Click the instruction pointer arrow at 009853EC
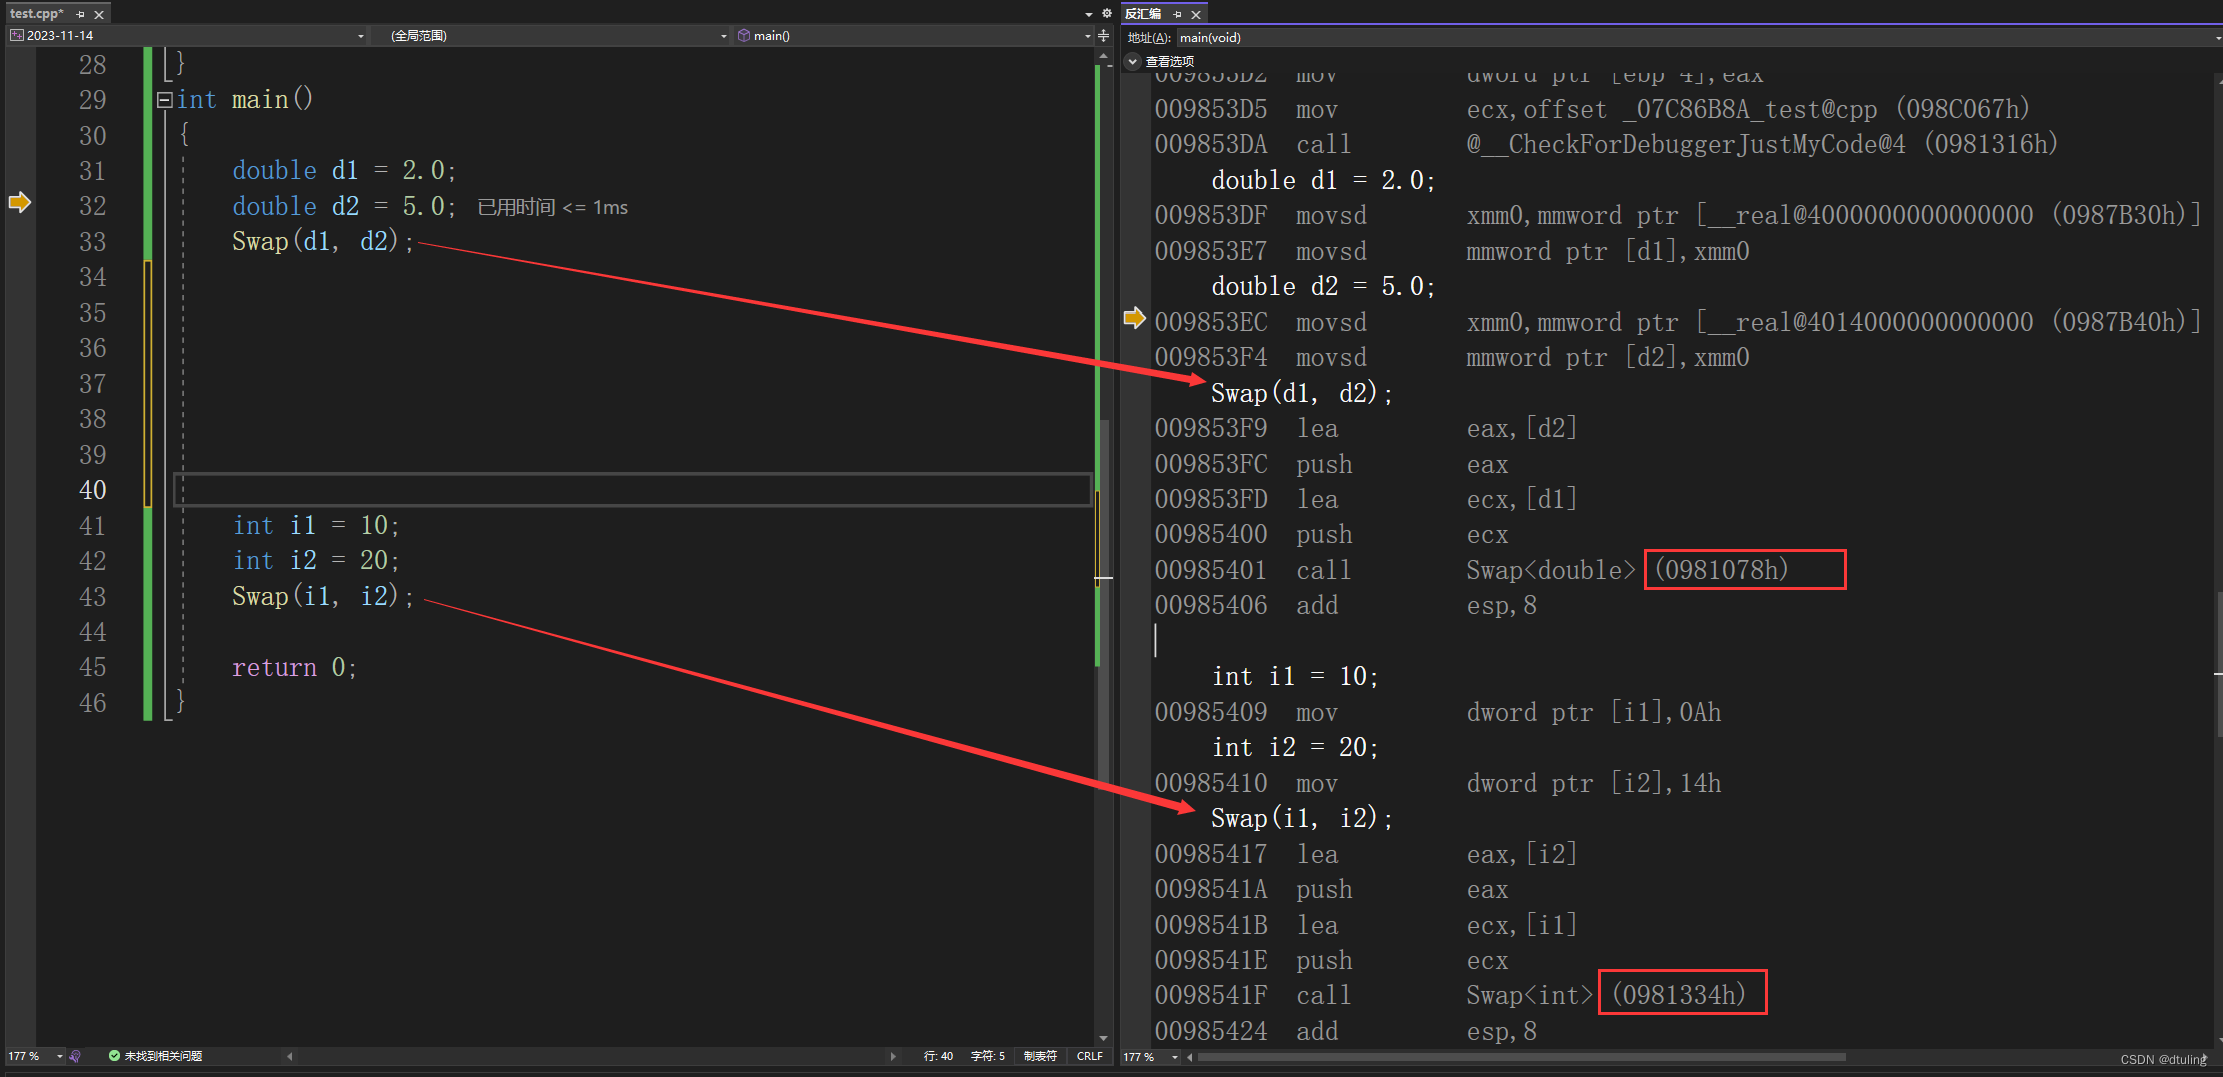The width and height of the screenshot is (2223, 1077). 1134,318
